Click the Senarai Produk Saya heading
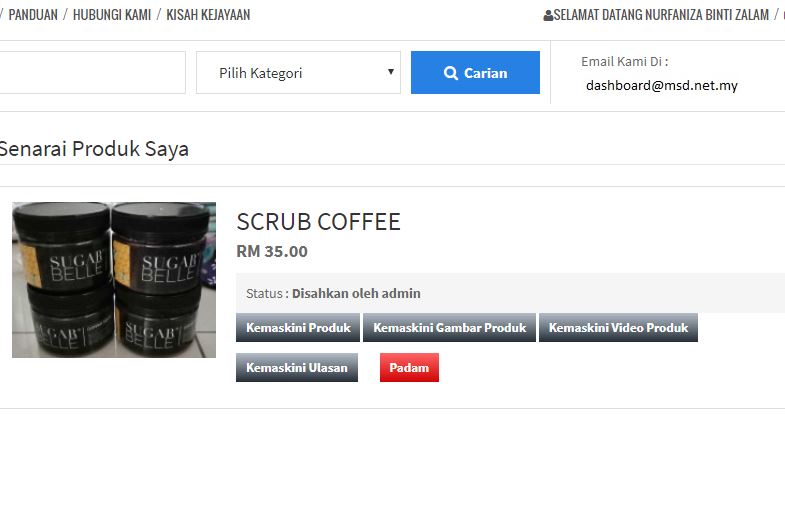Viewport: 785px width, 509px height. pyautogui.click(x=94, y=149)
